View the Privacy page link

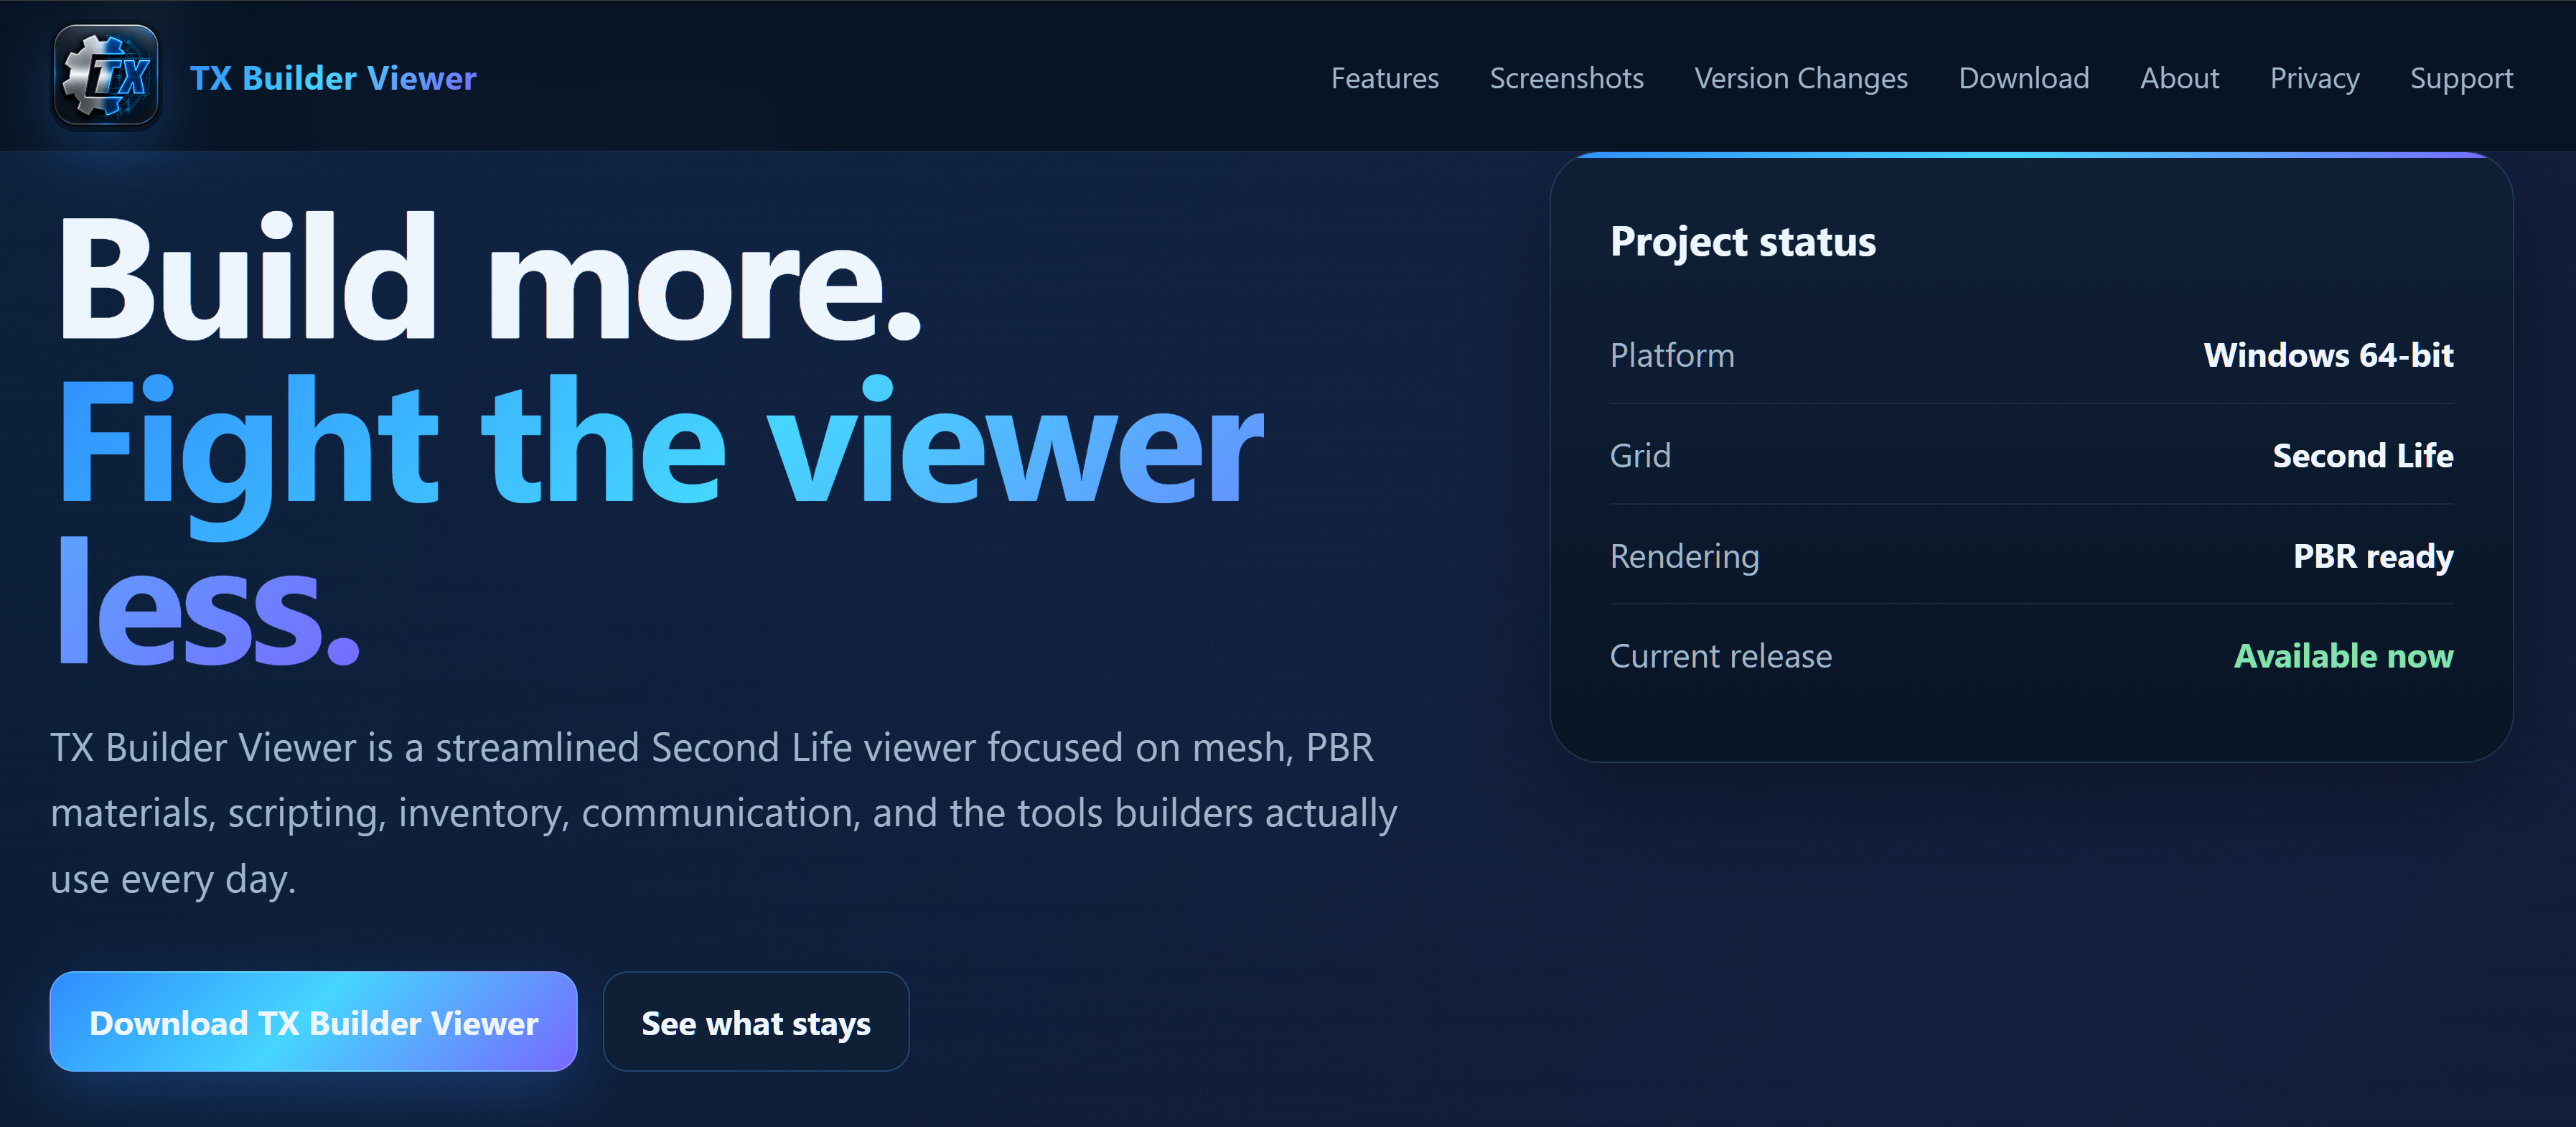coord(2314,78)
